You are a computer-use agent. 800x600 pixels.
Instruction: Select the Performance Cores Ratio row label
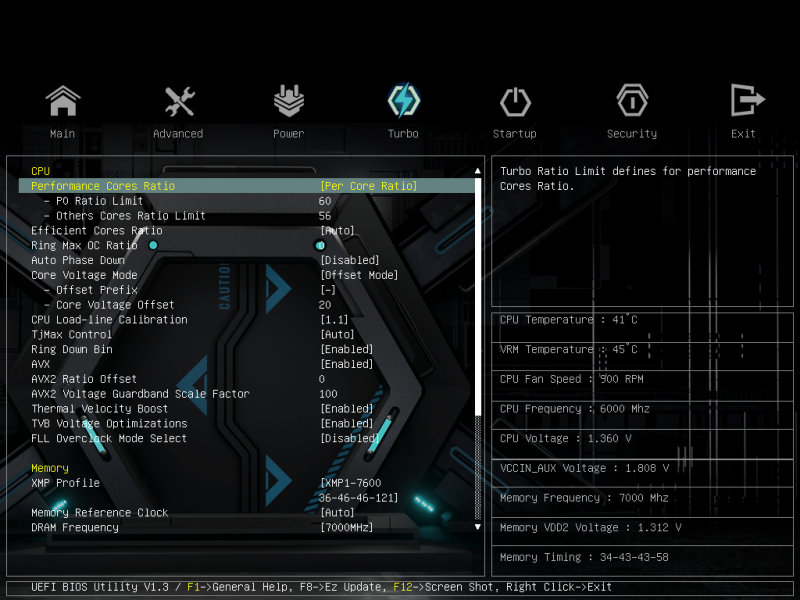coord(103,186)
